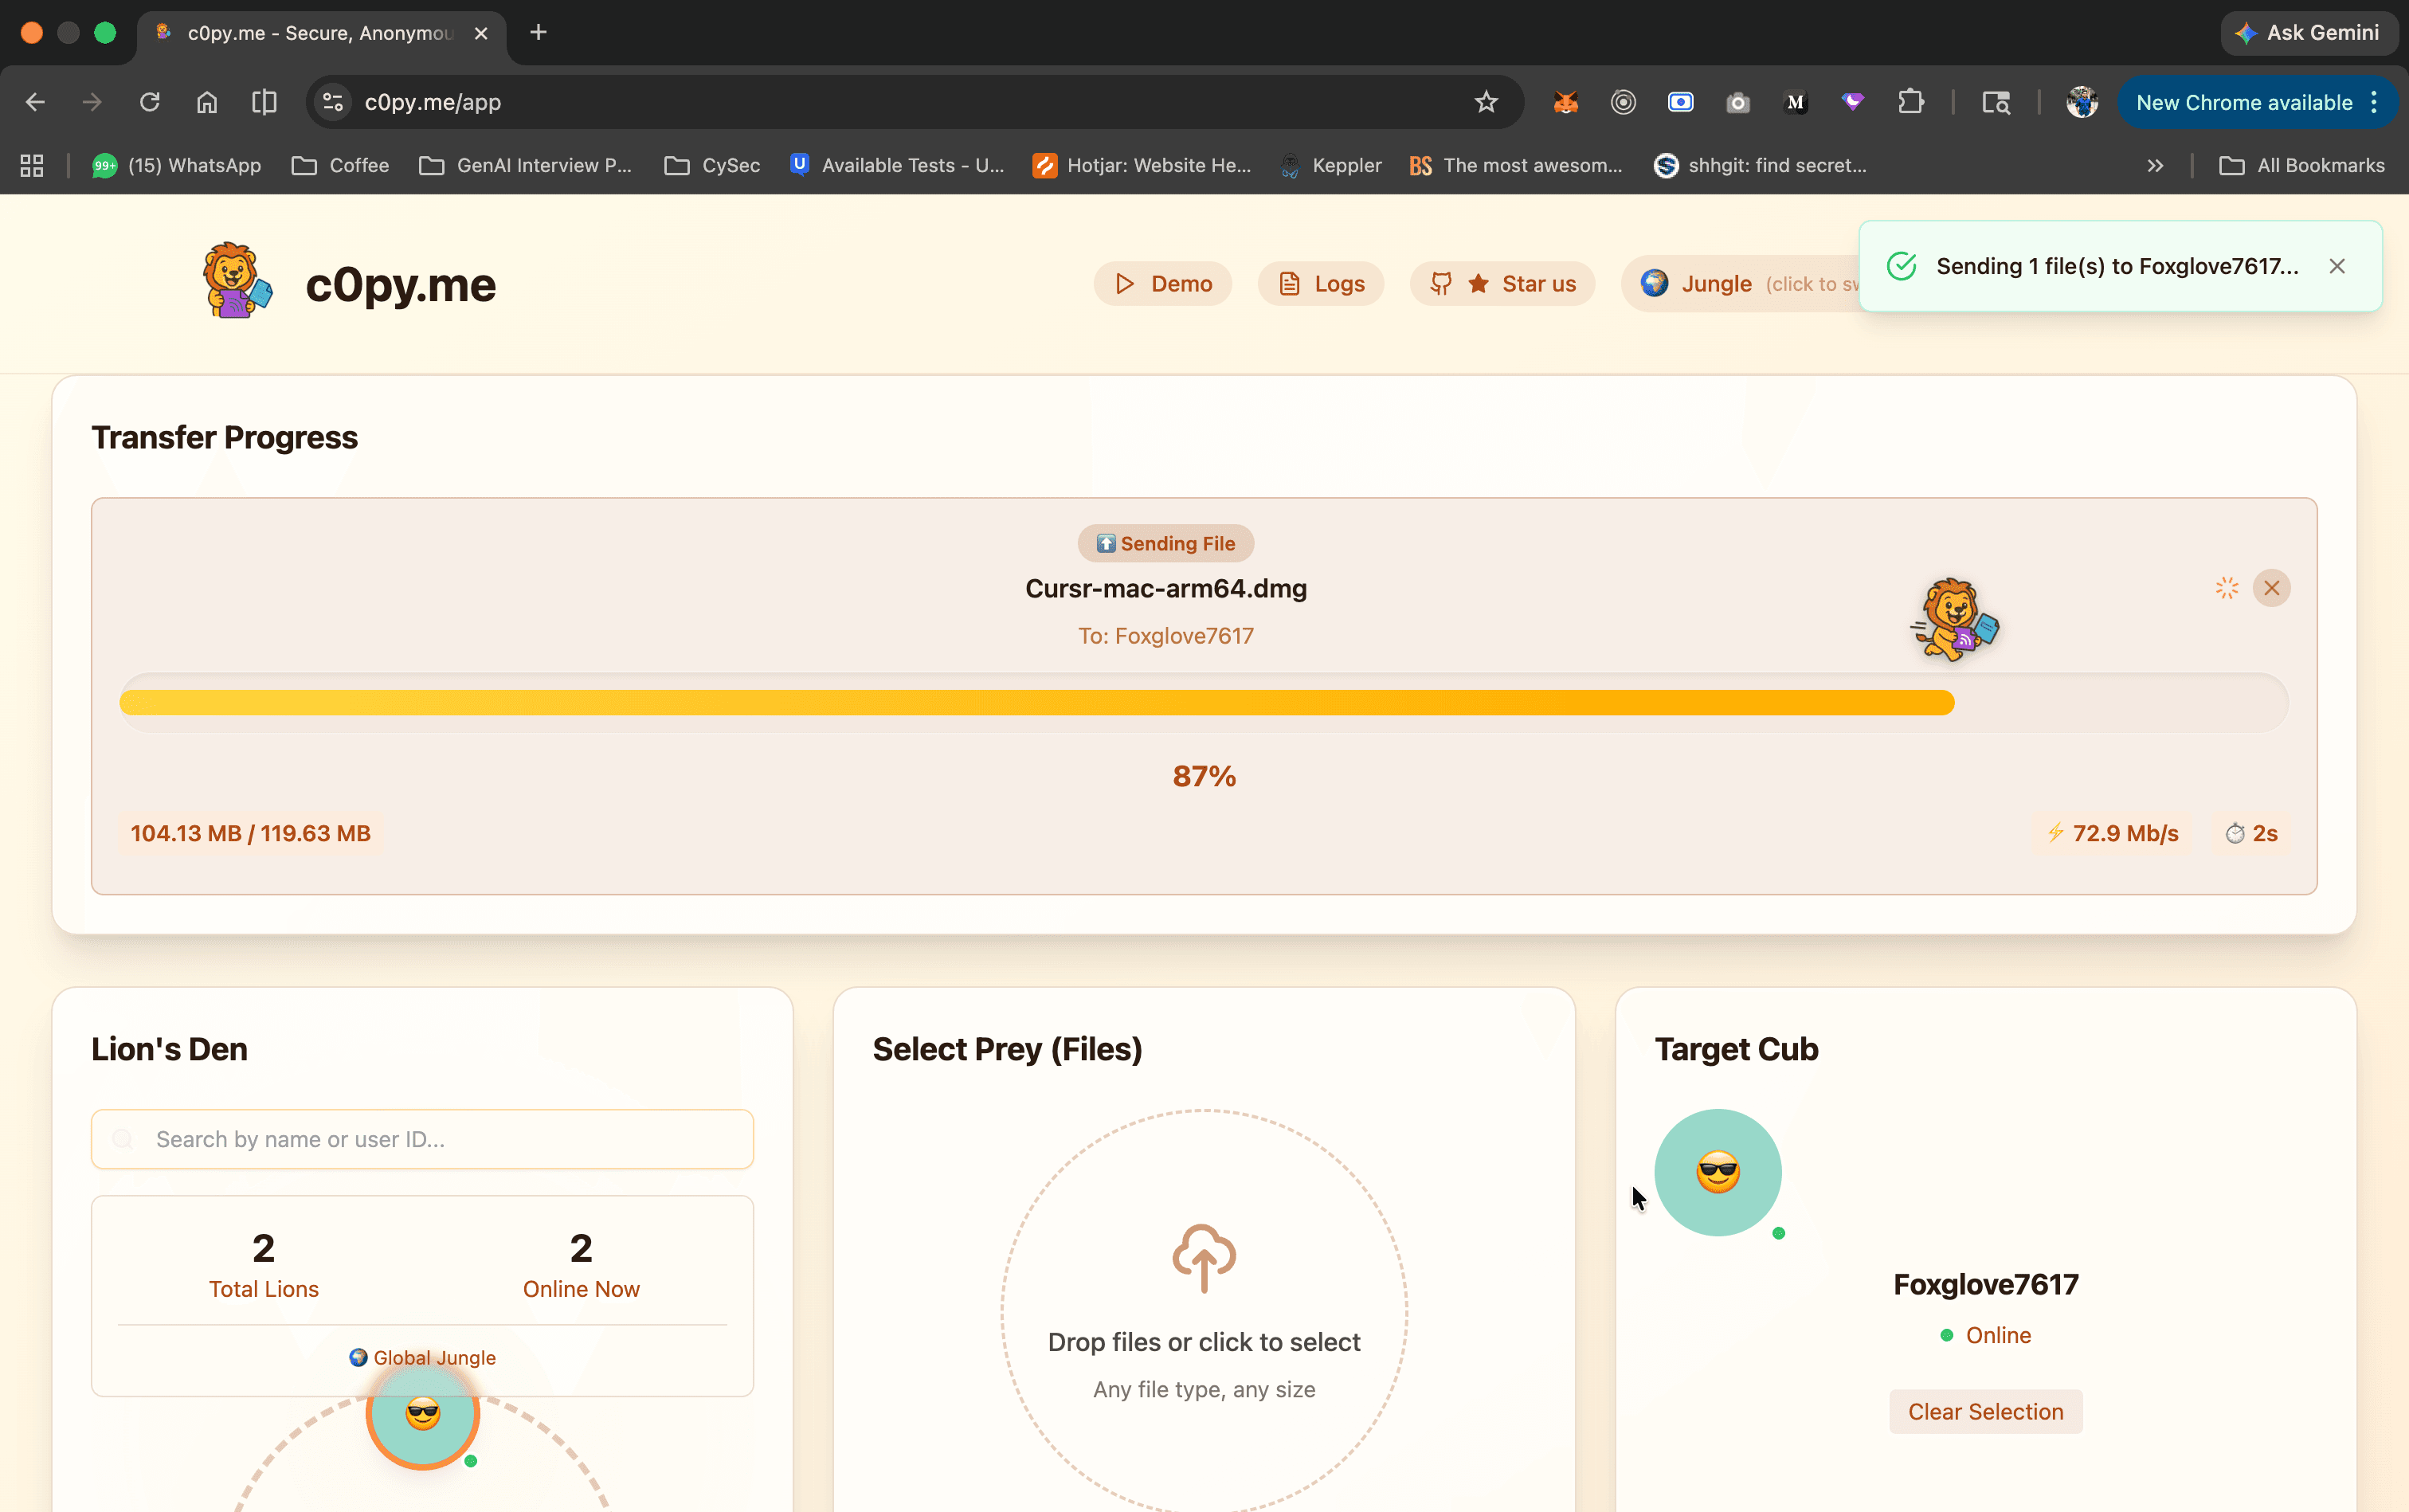2409x1512 pixels.
Task: Dismiss the Sending file notification
Action: pos(2337,266)
